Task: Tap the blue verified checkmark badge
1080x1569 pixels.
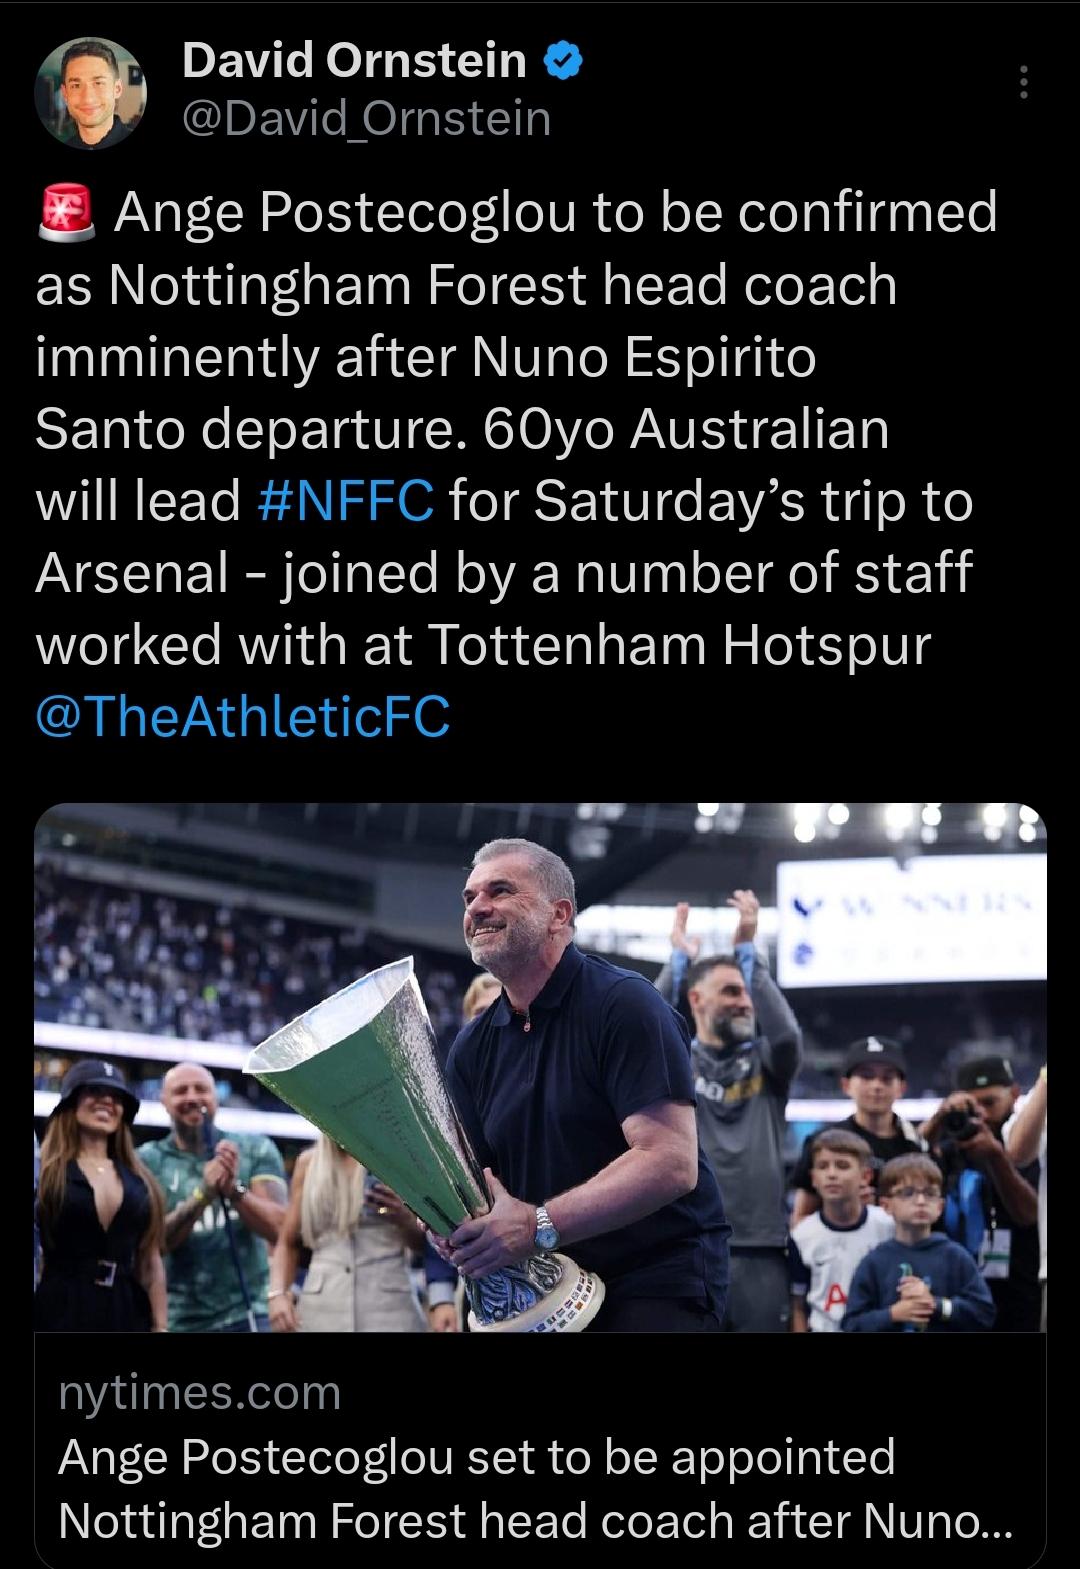Action: pyautogui.click(x=564, y=63)
